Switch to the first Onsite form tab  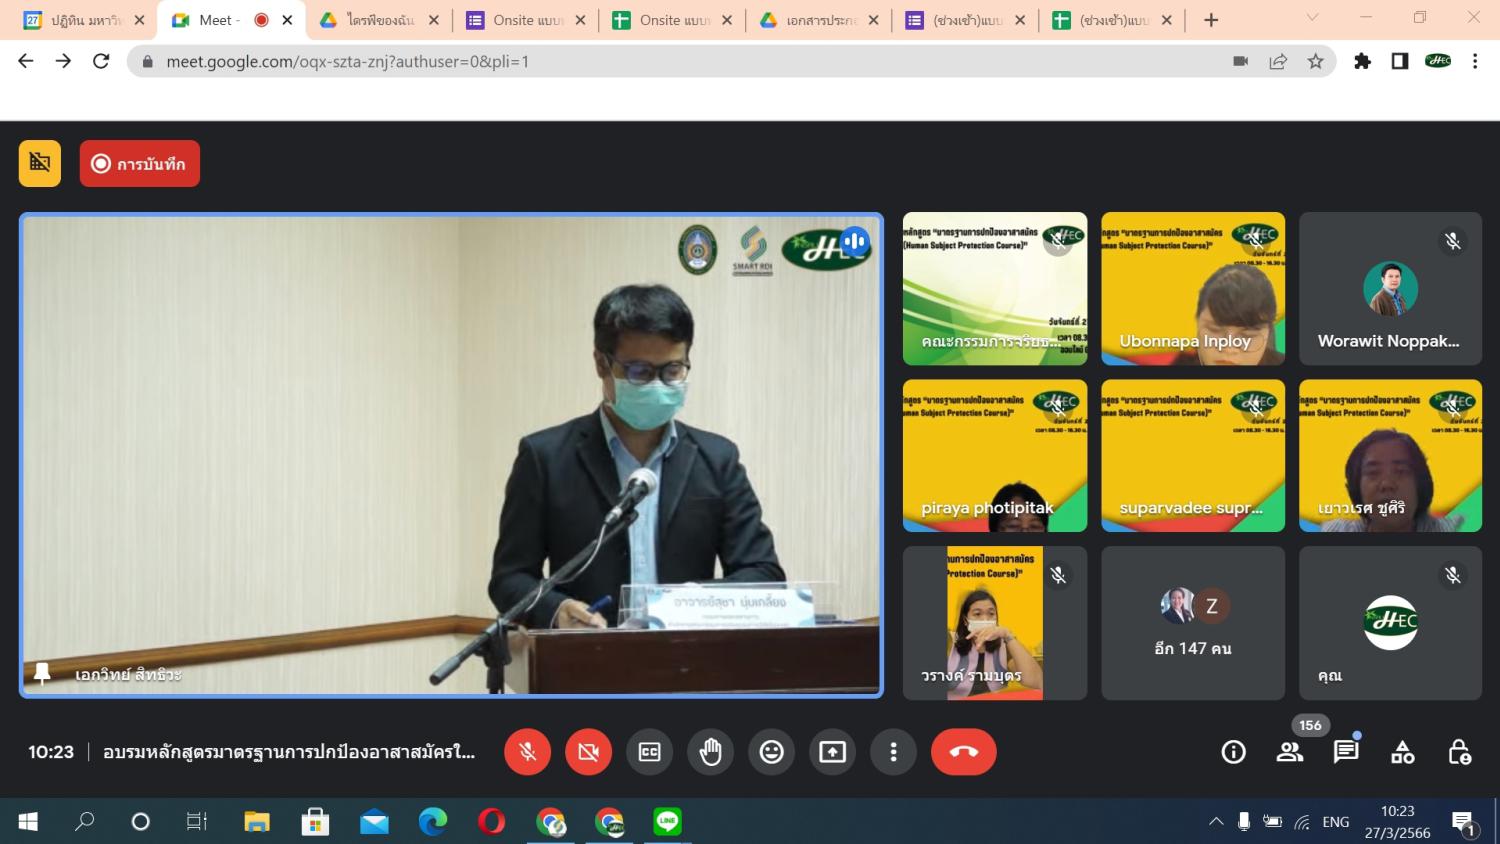tap(528, 20)
